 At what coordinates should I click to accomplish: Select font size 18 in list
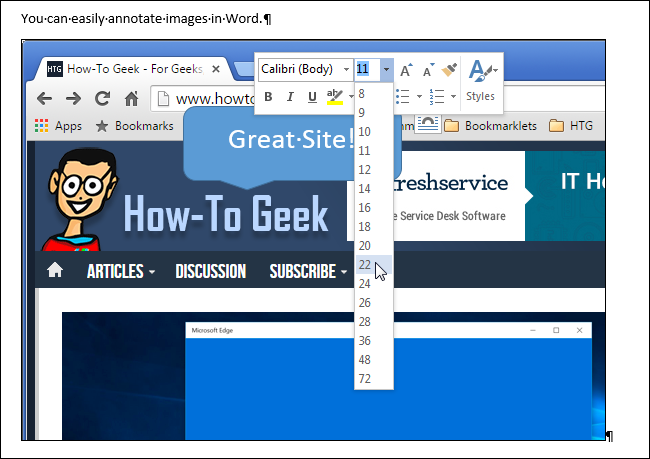[374, 227]
